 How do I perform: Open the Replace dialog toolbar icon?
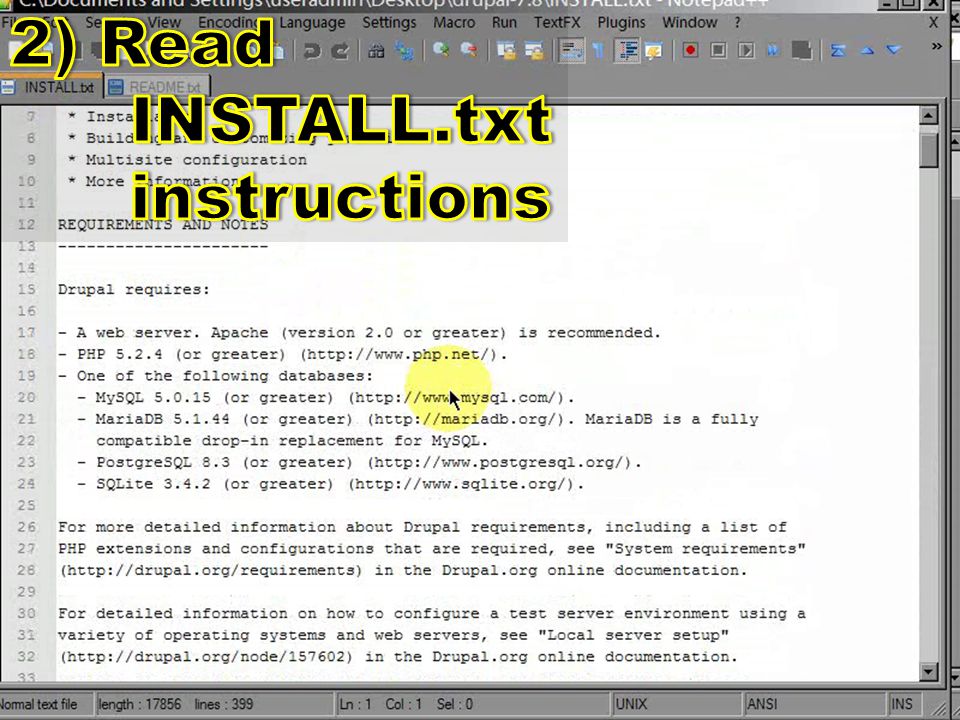coord(404,51)
